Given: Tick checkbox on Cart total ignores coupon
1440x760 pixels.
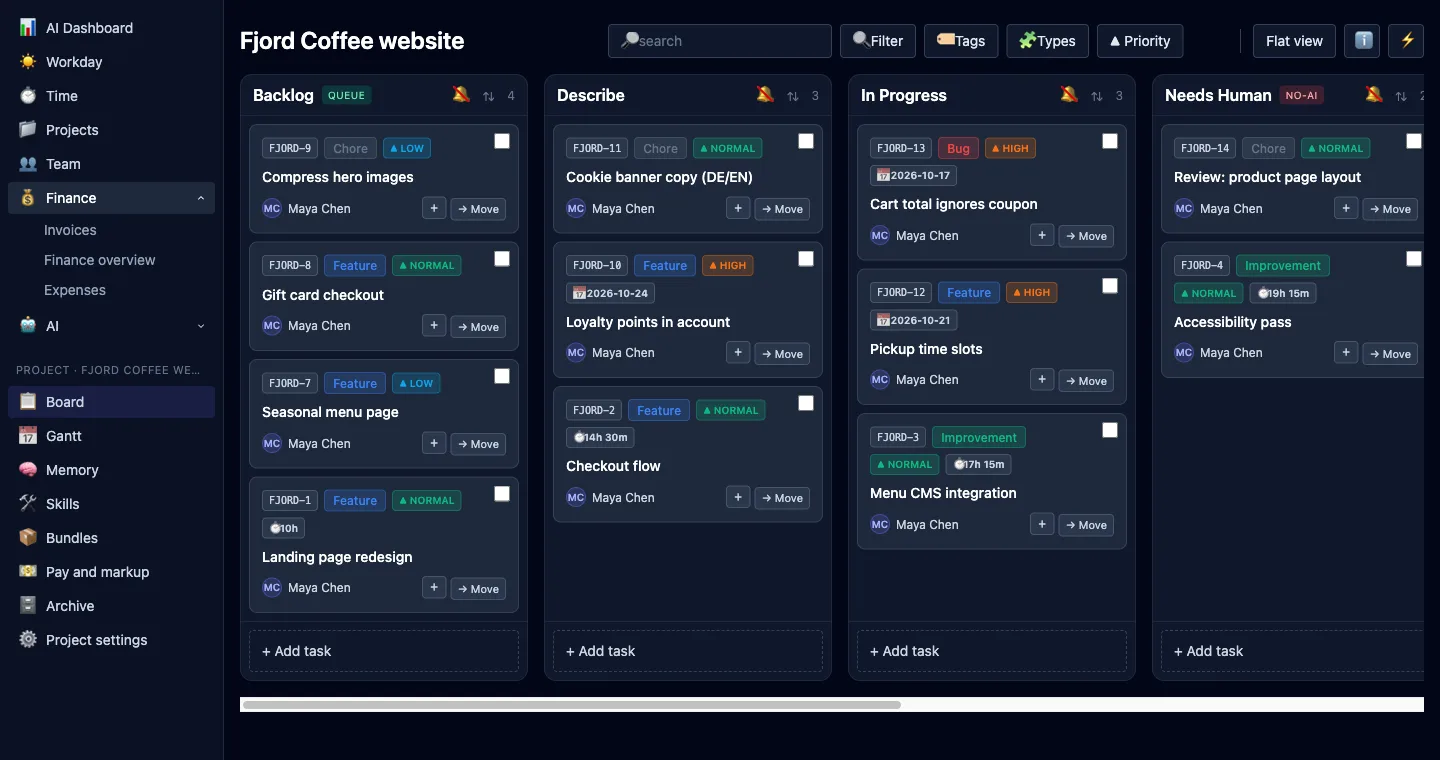Looking at the screenshot, I should [1110, 141].
